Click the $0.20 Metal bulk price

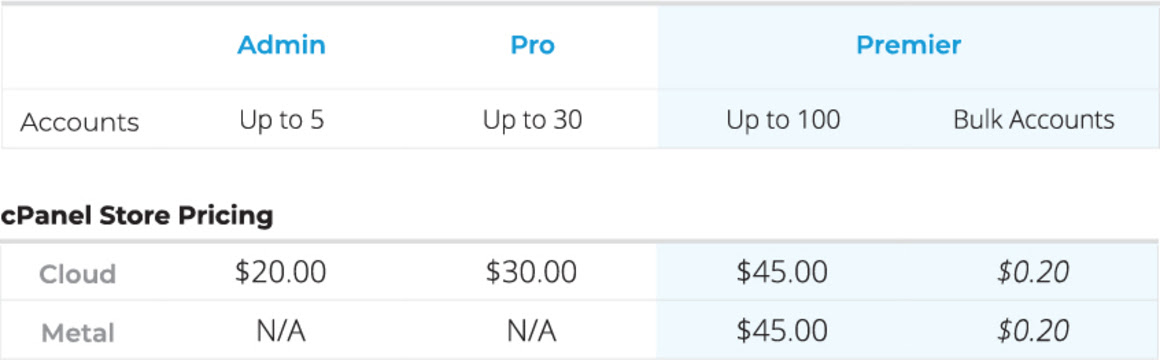click(1033, 331)
